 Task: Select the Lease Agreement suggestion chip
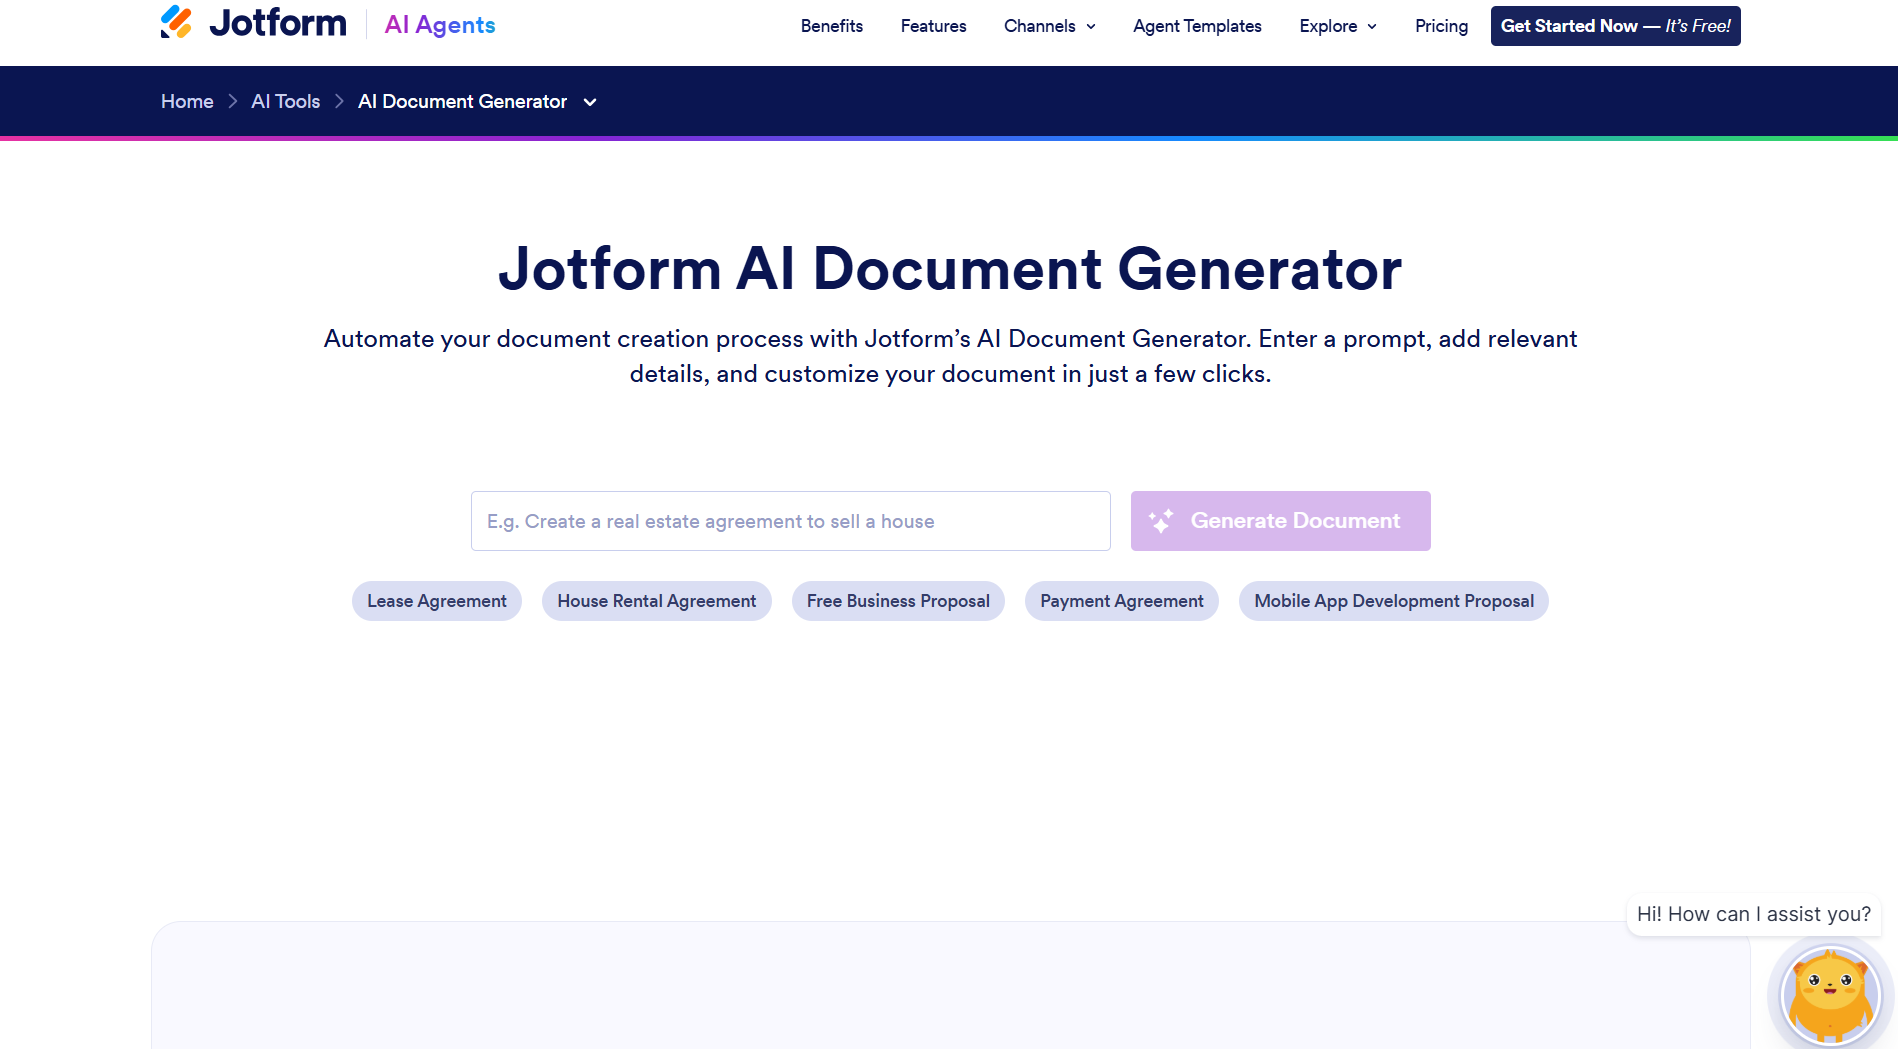click(437, 601)
